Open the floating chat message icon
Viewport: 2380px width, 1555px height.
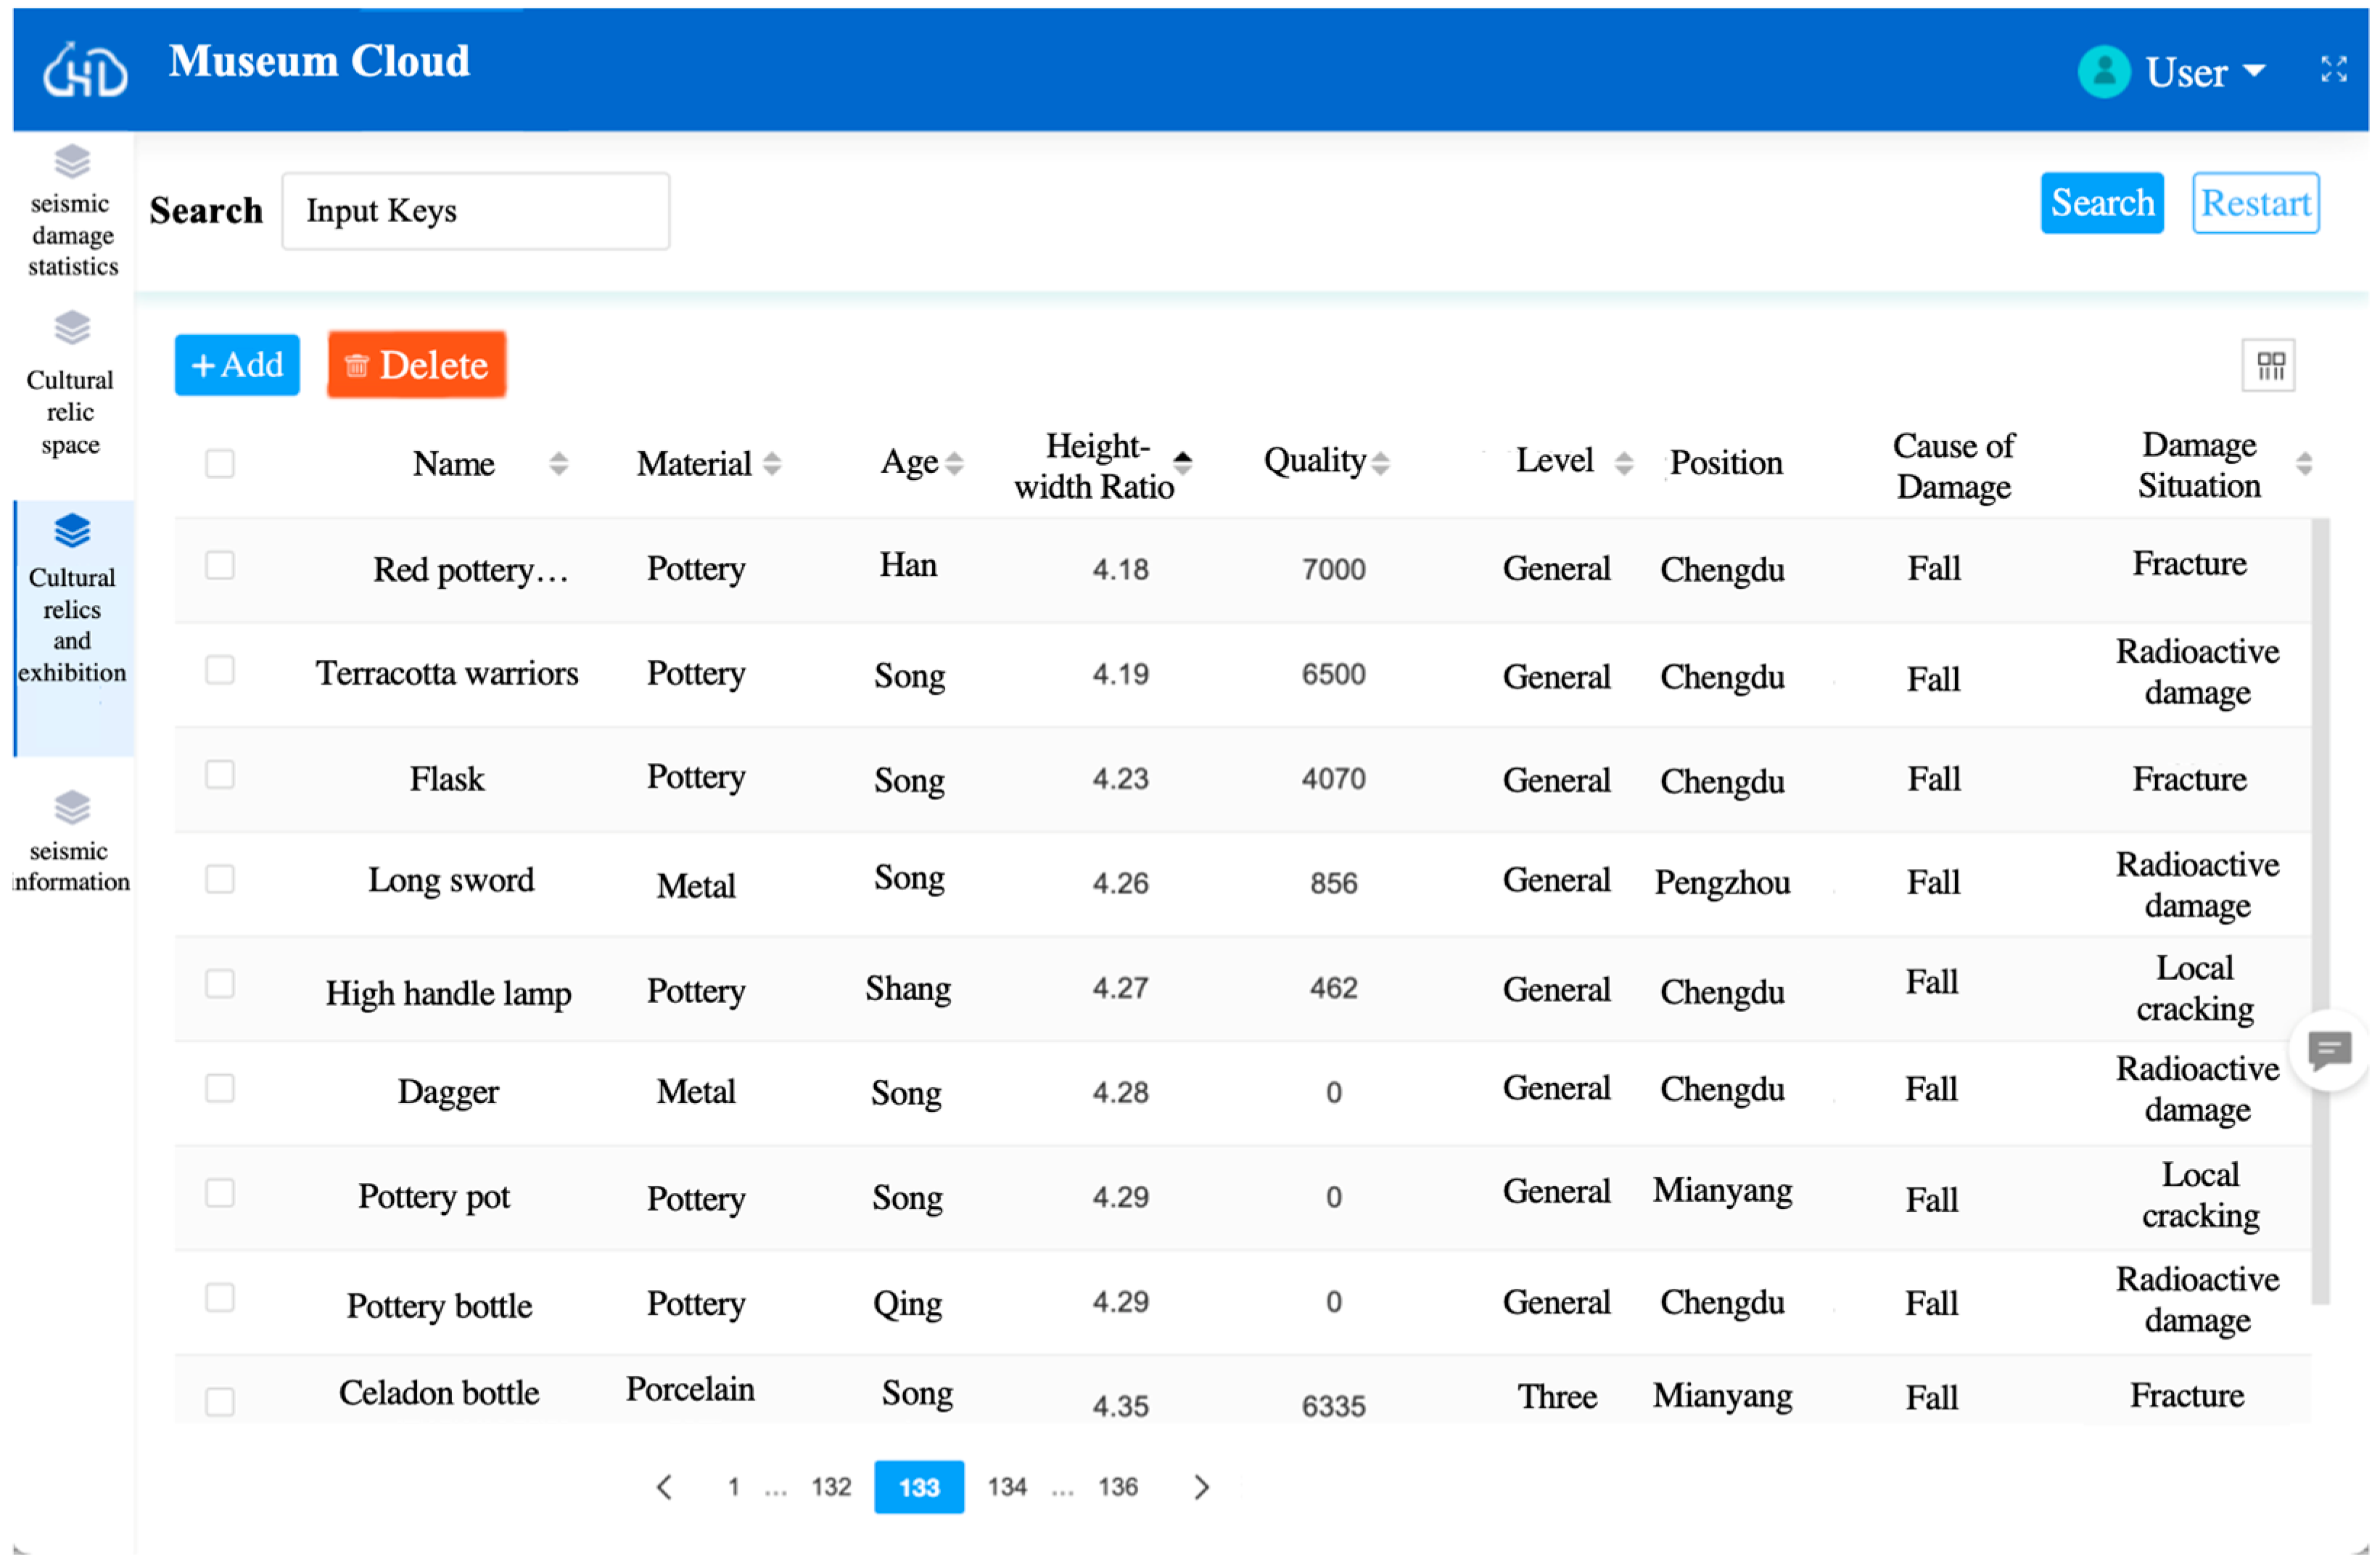click(2329, 1050)
